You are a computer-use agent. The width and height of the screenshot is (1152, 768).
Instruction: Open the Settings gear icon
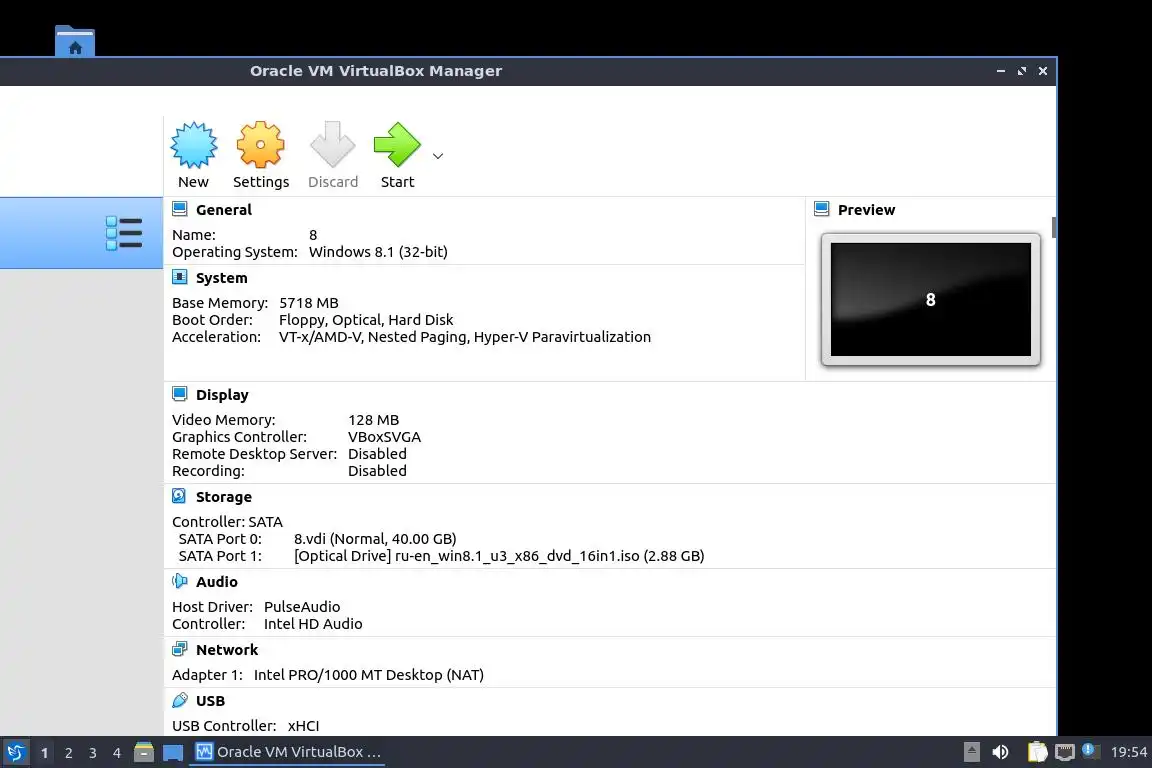pos(260,146)
